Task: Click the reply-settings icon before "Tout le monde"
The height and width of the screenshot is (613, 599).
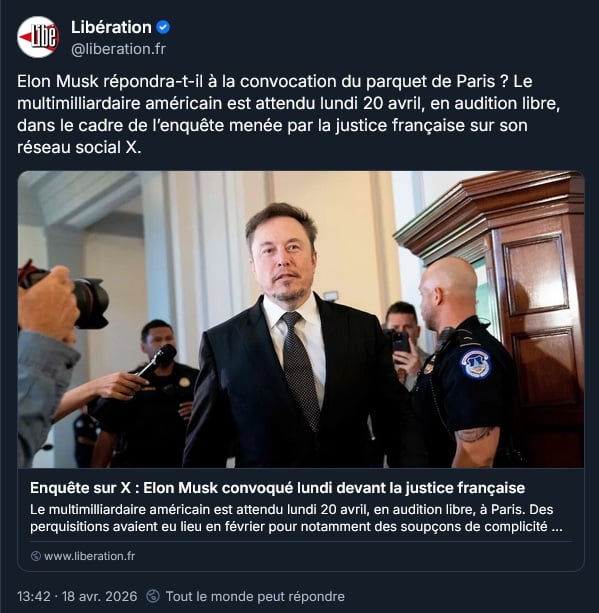Action: point(153,596)
